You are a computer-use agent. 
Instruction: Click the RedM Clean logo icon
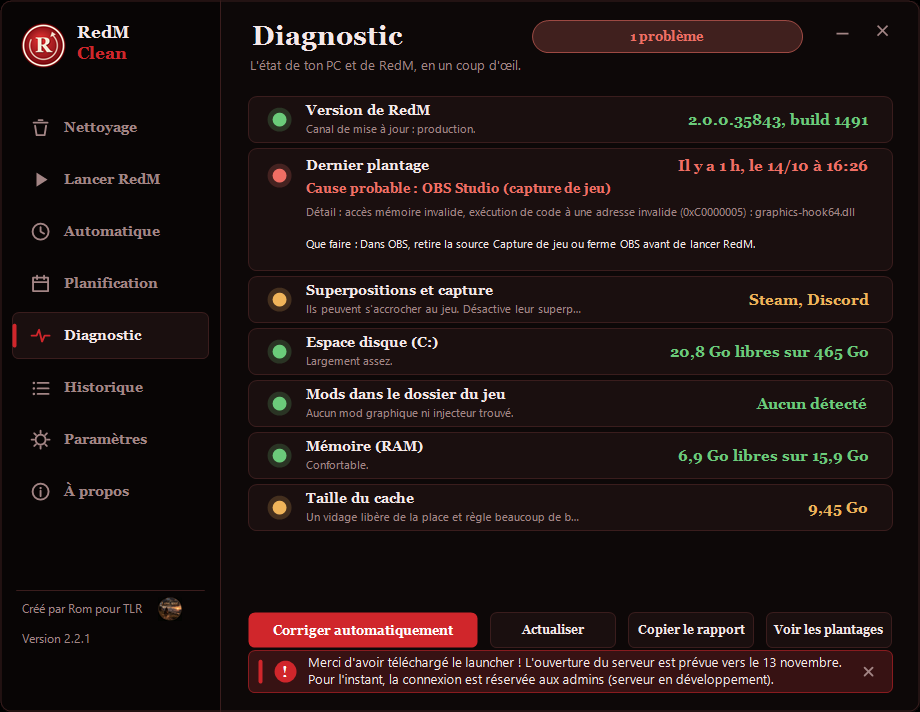click(x=43, y=45)
